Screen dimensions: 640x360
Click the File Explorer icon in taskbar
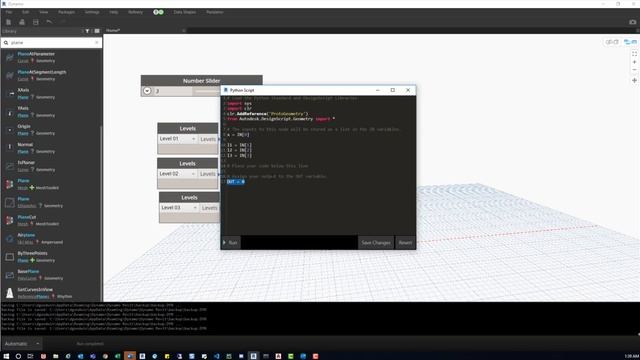point(56,356)
